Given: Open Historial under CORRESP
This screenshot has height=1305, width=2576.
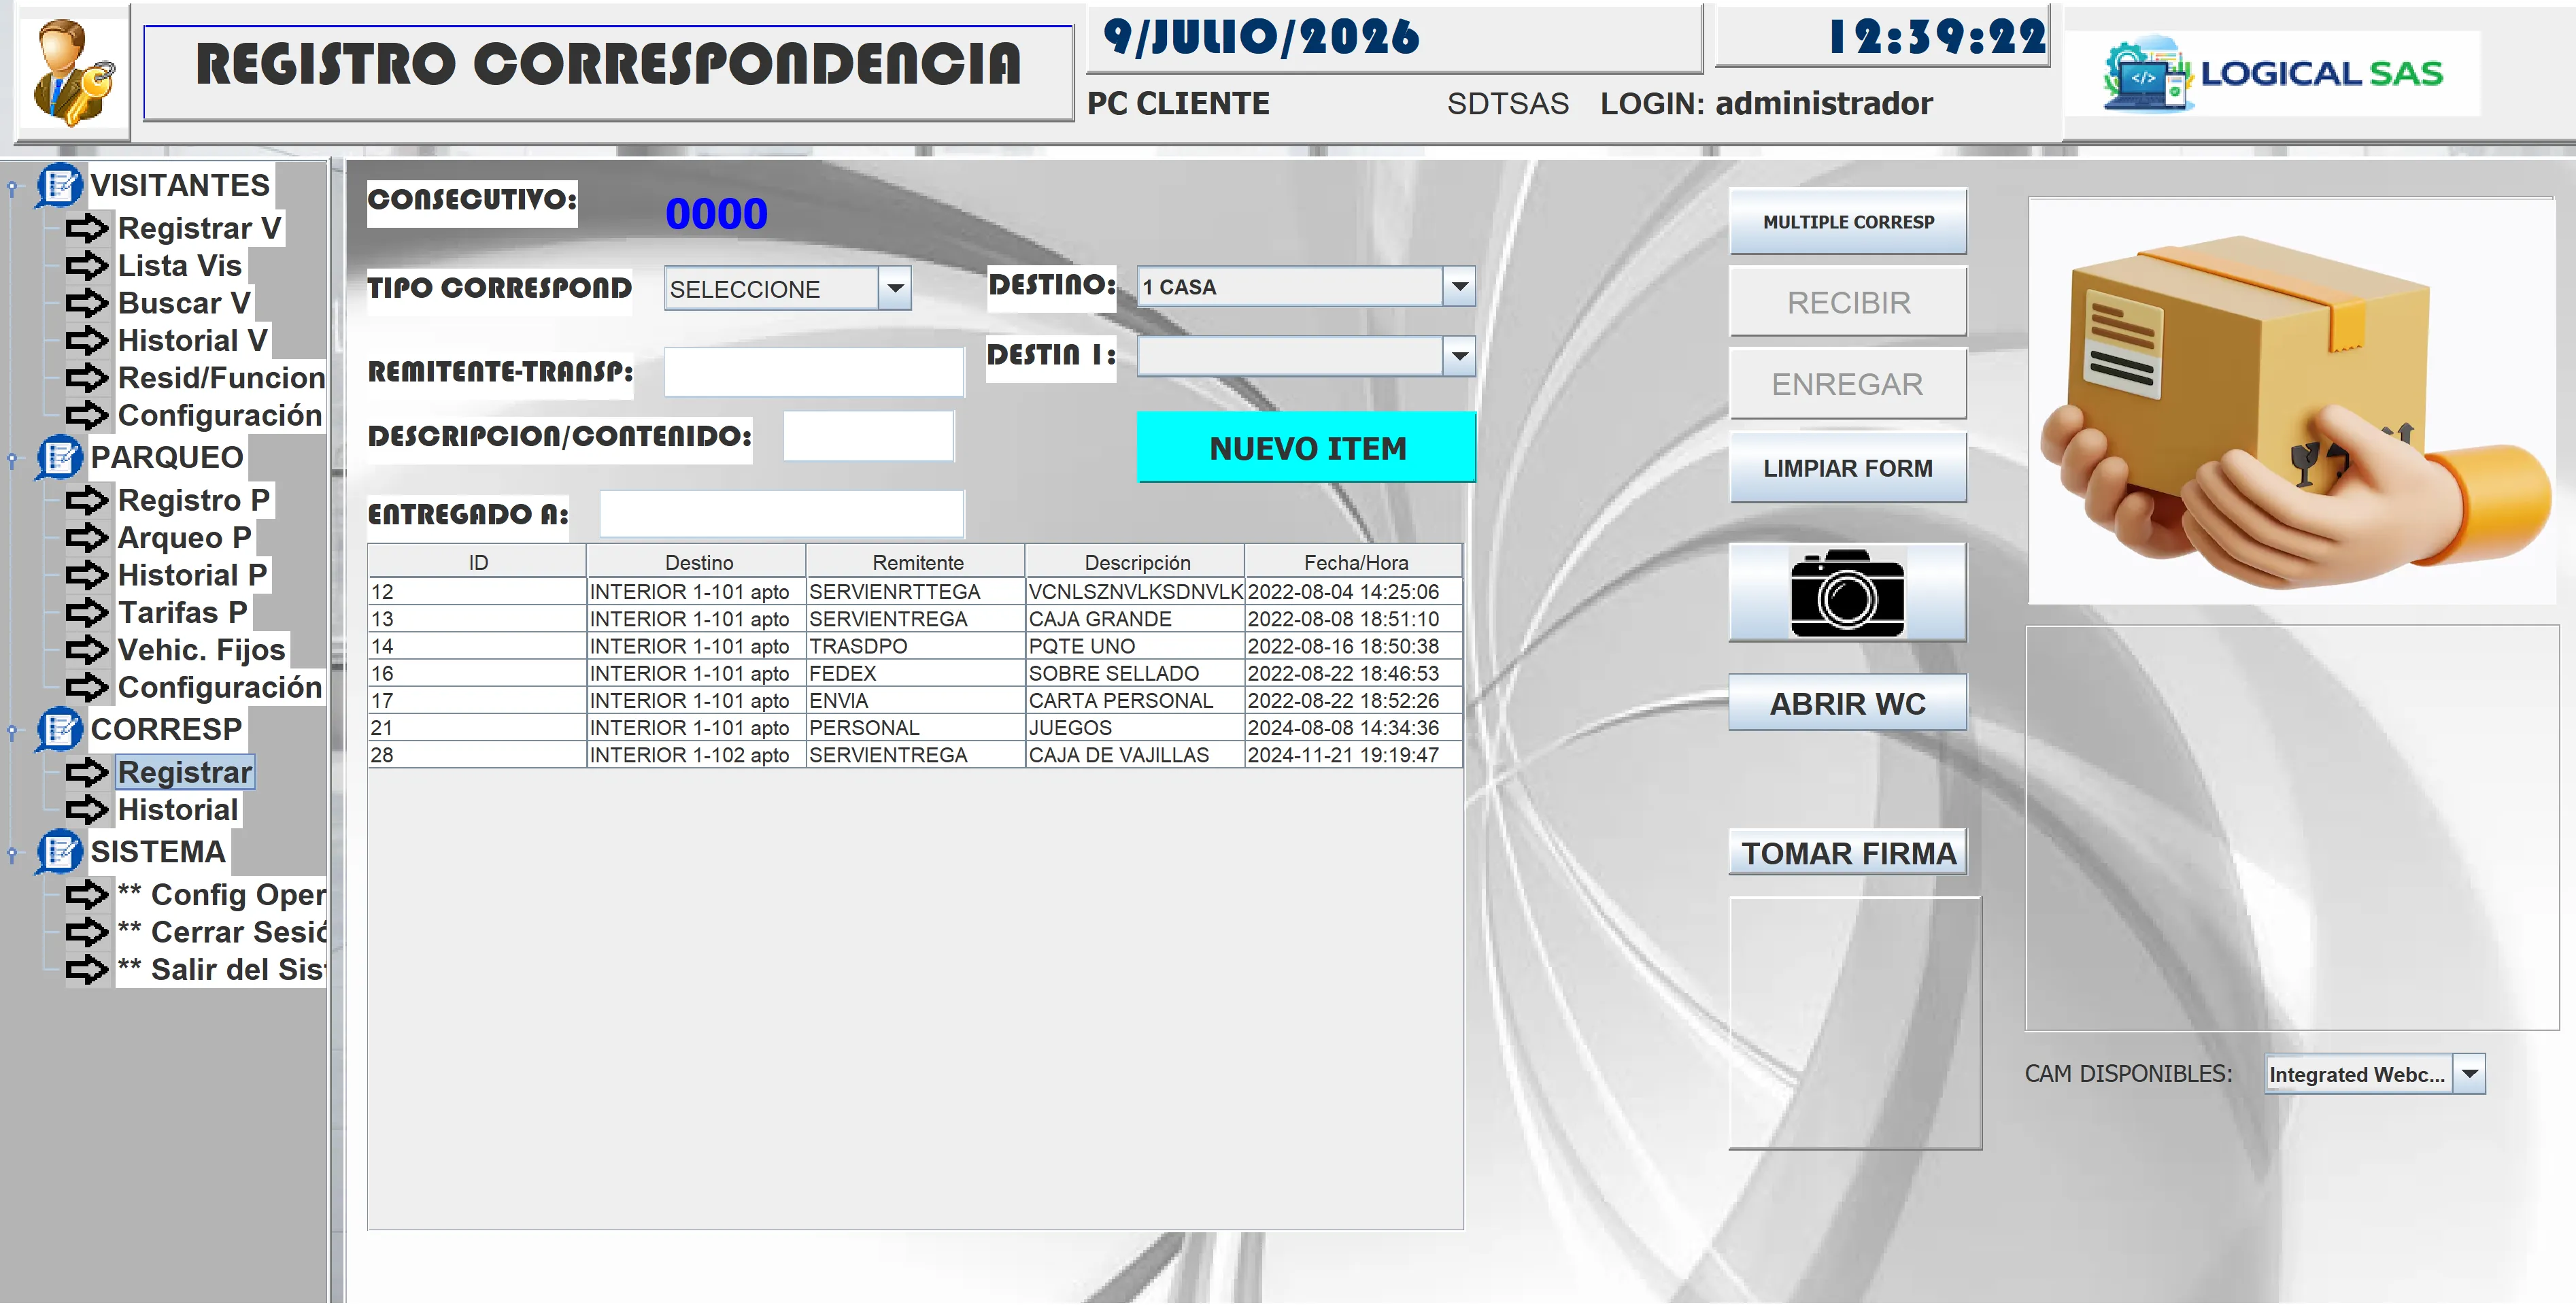Looking at the screenshot, I should pyautogui.click(x=178, y=810).
